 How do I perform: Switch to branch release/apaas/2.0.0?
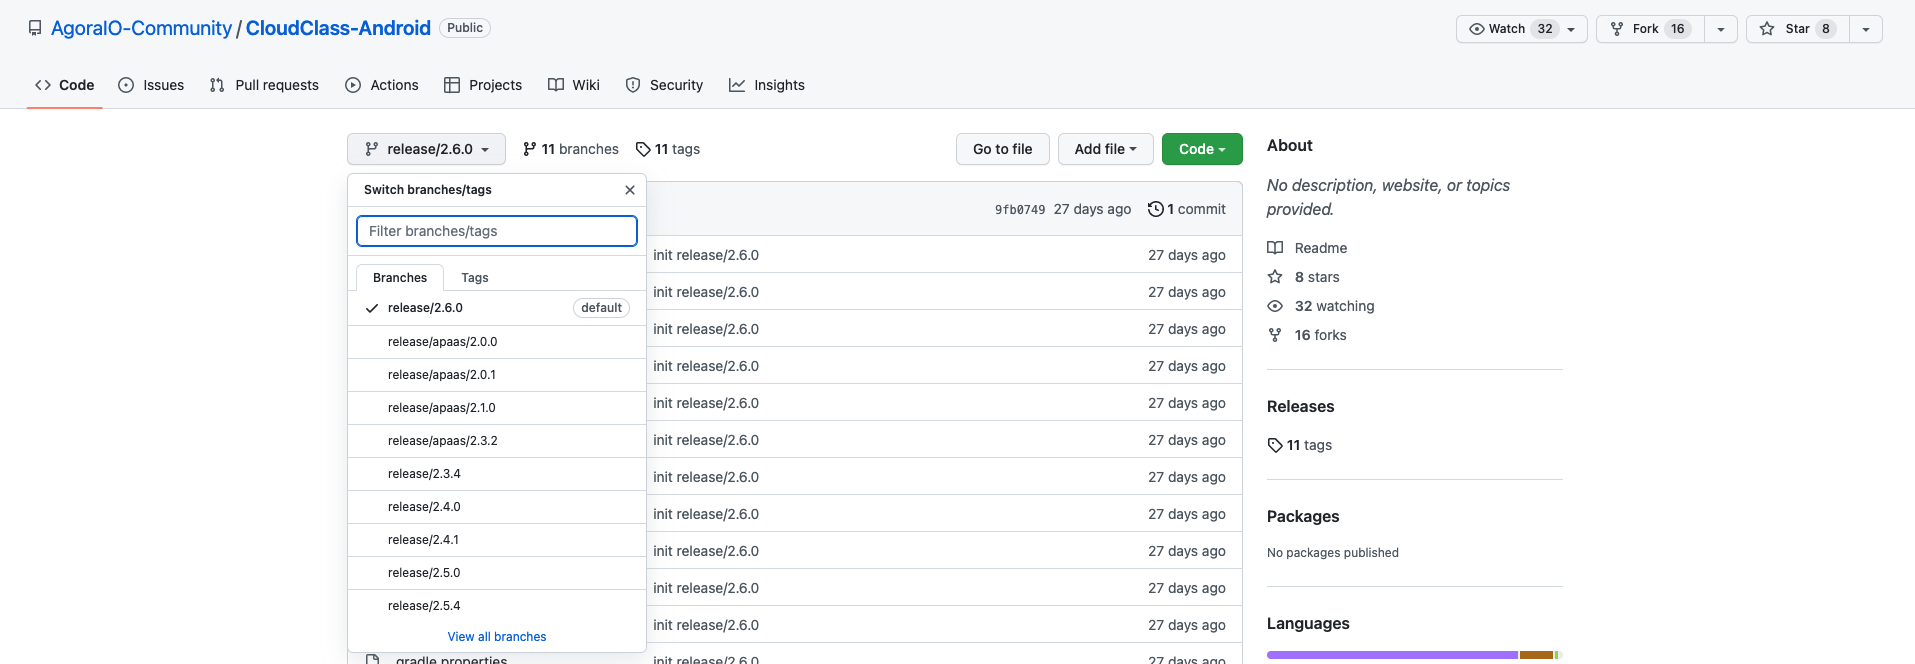point(497,342)
